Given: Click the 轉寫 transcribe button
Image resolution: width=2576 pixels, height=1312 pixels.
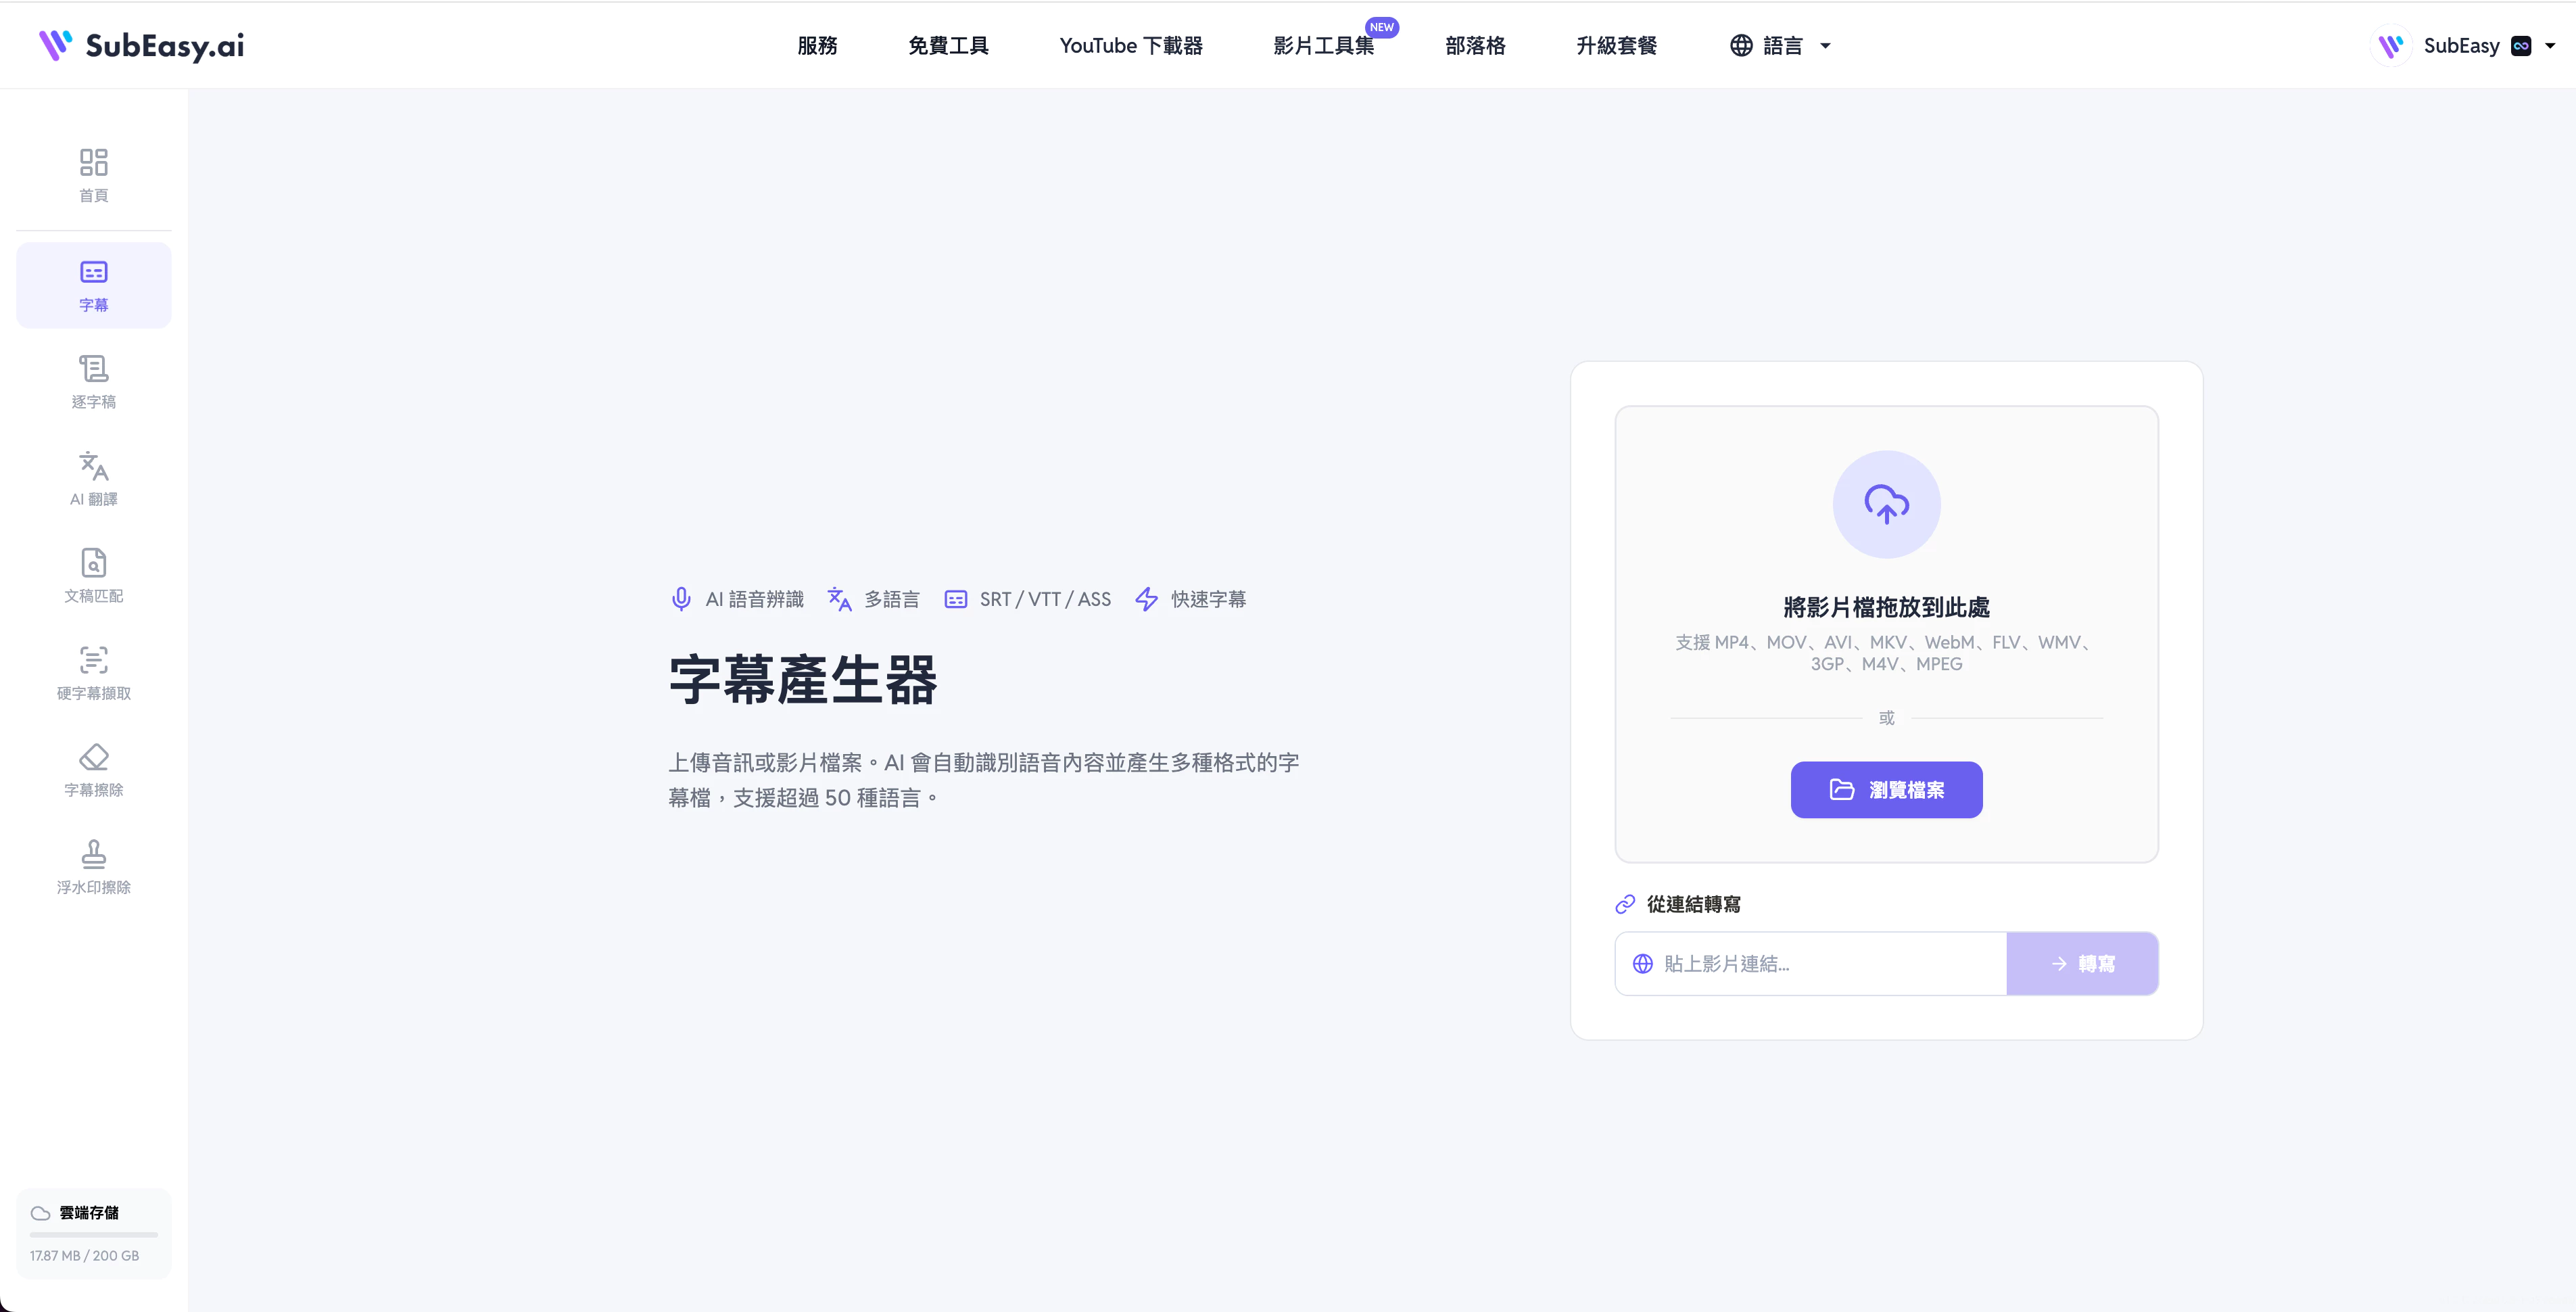Looking at the screenshot, I should 2082,964.
